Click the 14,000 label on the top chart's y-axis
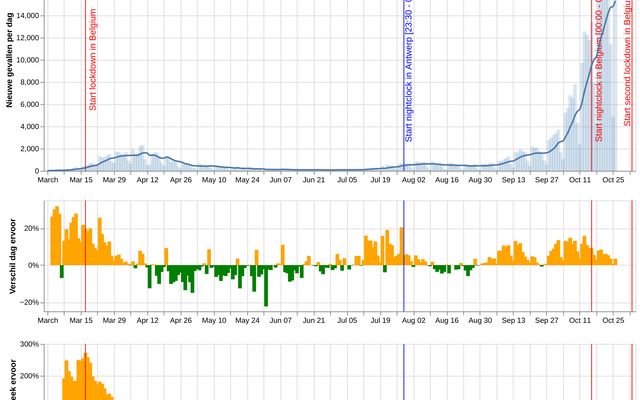The width and height of the screenshot is (640, 400). tap(27, 16)
